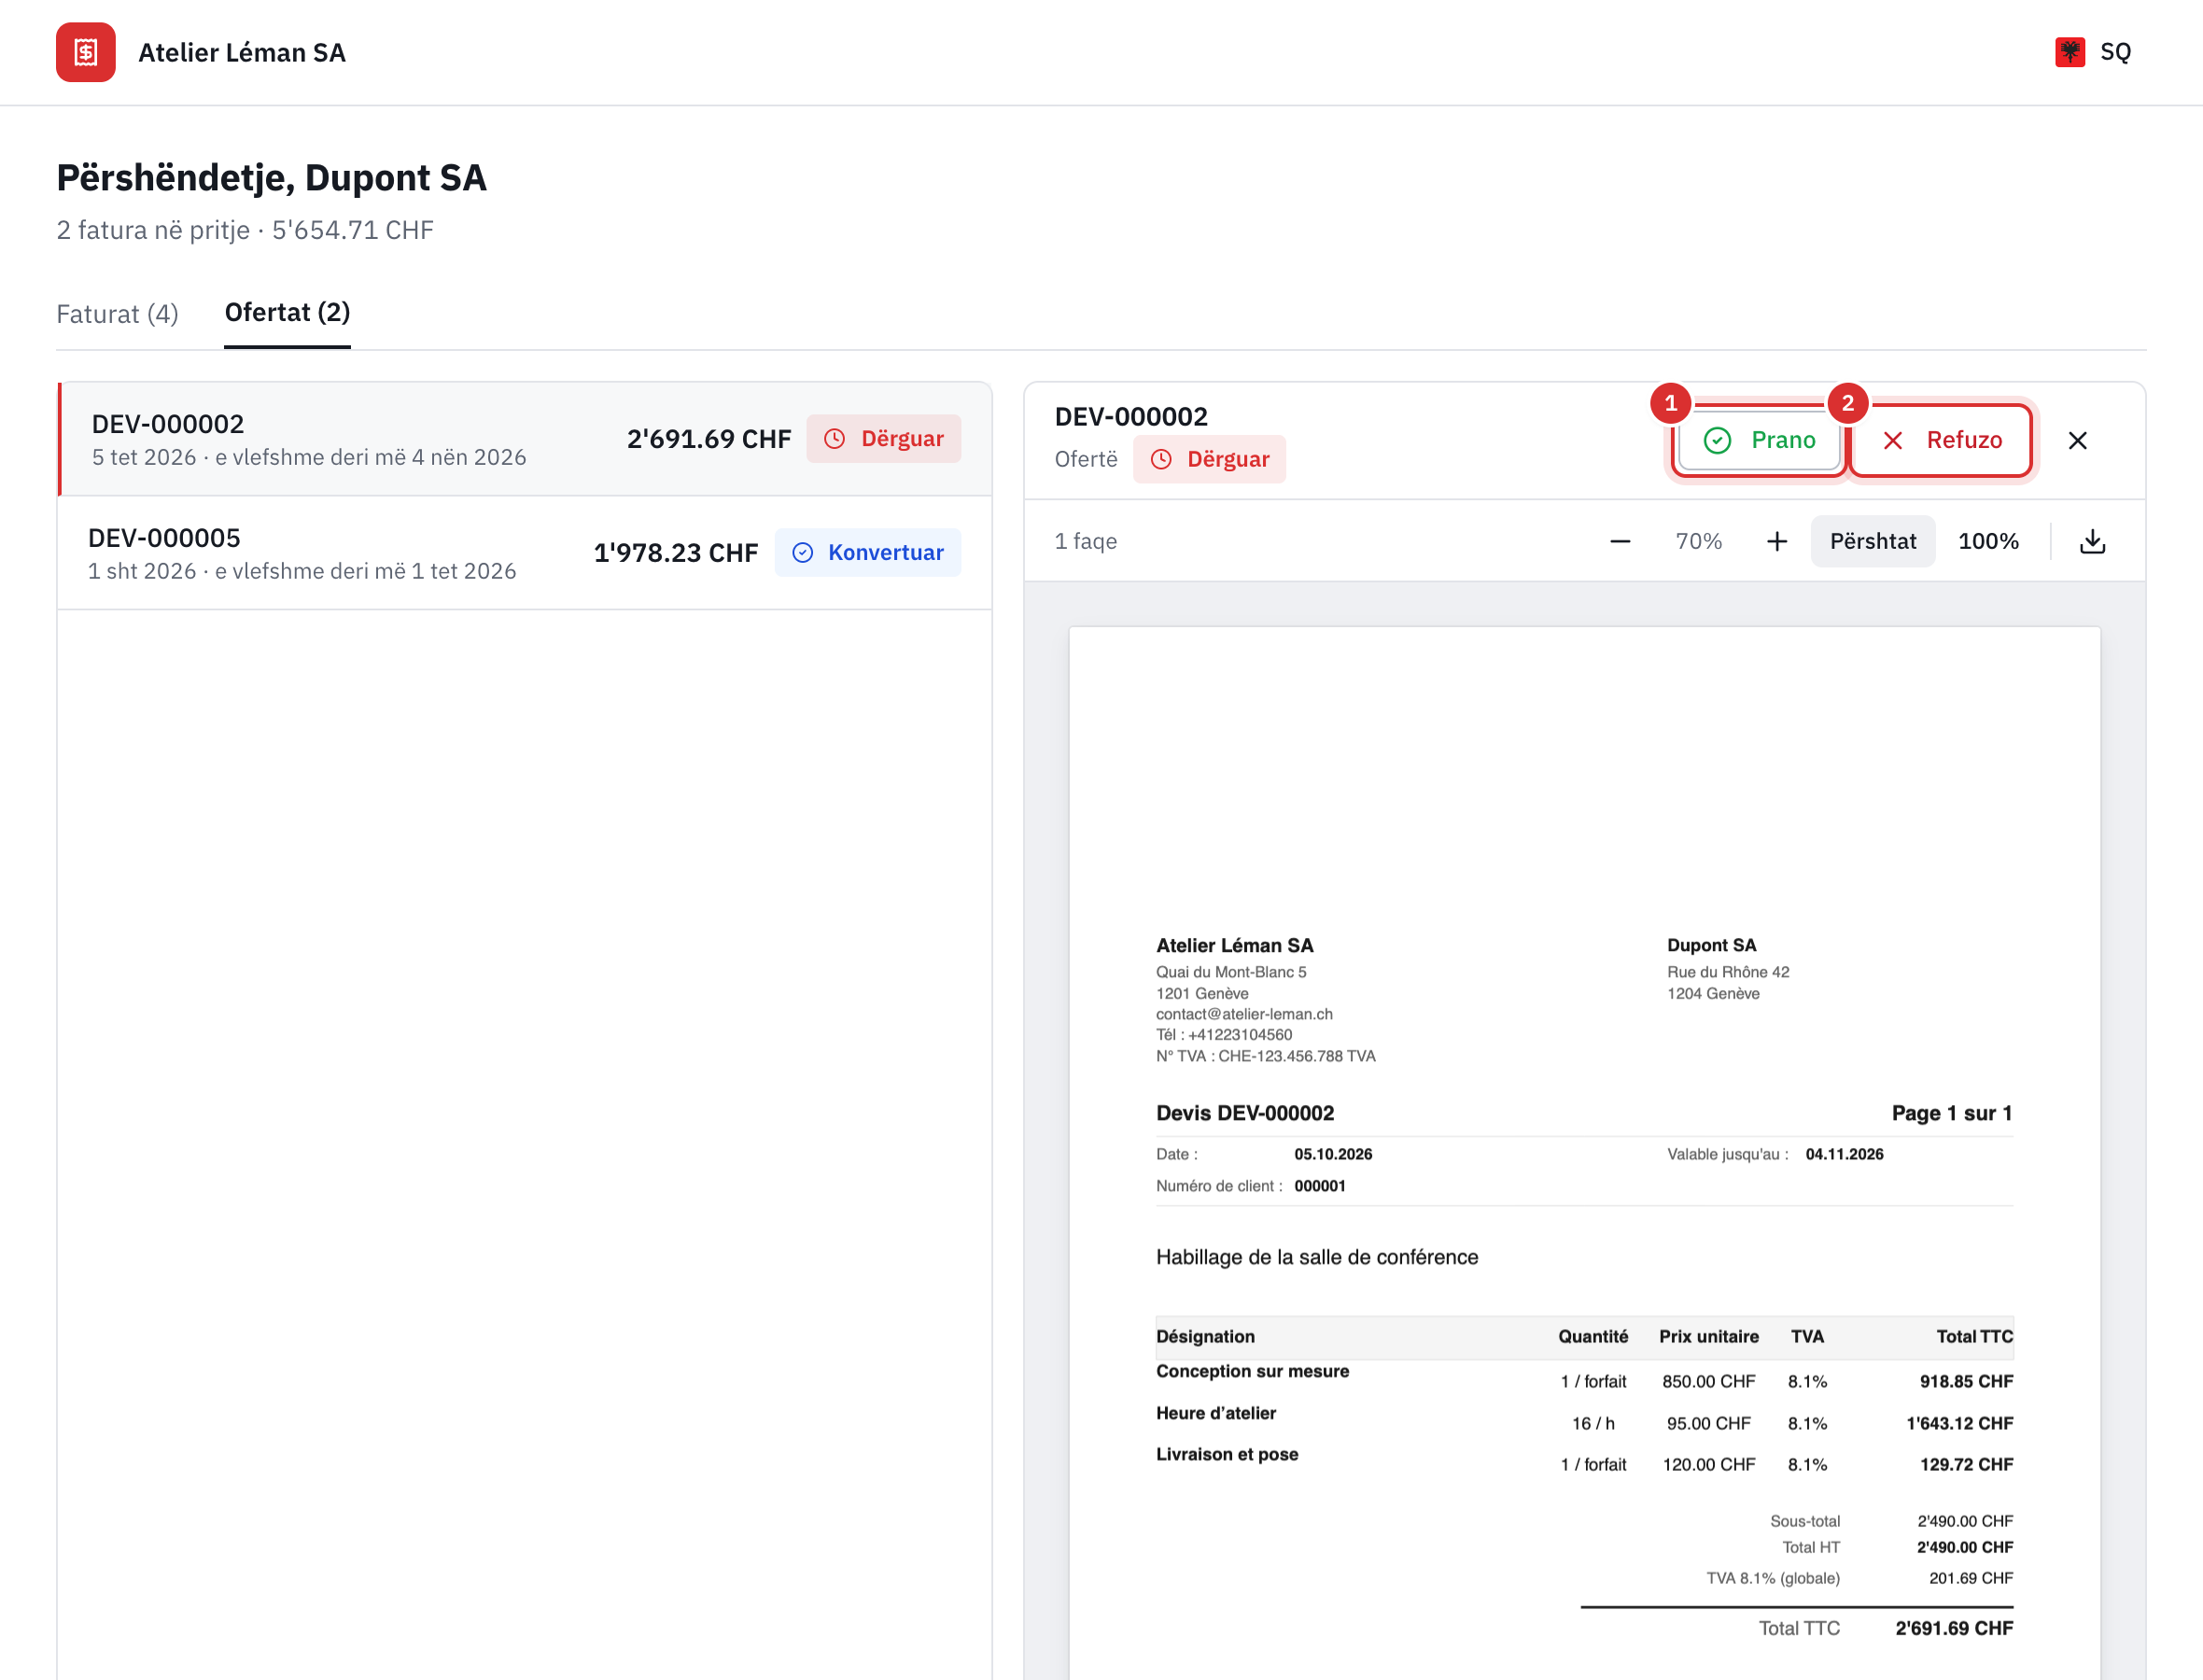Viewport: 2203px width, 1680px height.
Task: Set zoom to 100%
Action: [x=1988, y=541]
